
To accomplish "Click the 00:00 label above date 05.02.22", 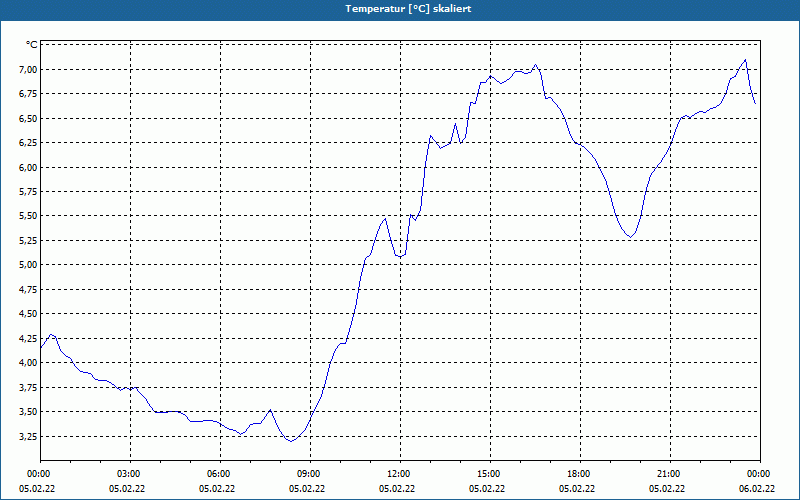I will [x=40, y=474].
